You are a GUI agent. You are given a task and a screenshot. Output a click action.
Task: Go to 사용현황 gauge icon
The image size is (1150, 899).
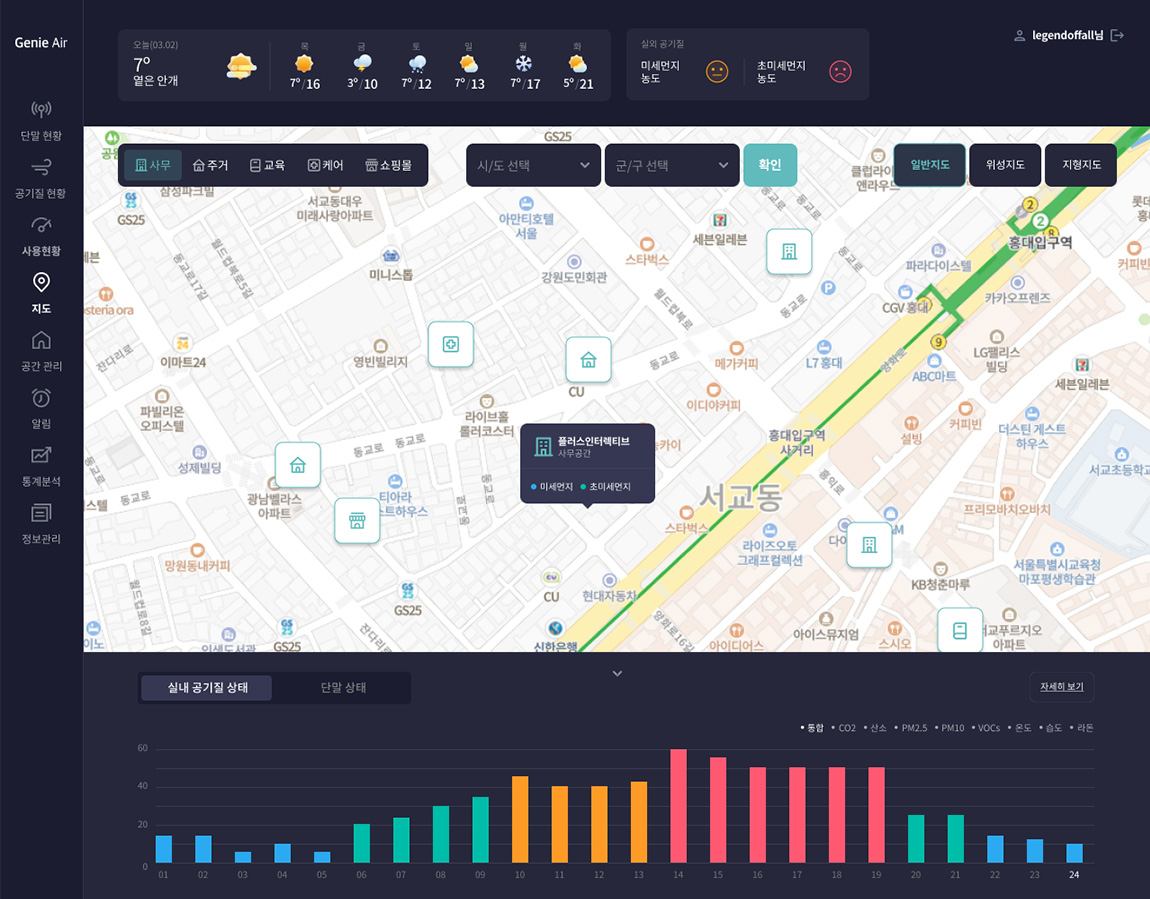[41, 225]
